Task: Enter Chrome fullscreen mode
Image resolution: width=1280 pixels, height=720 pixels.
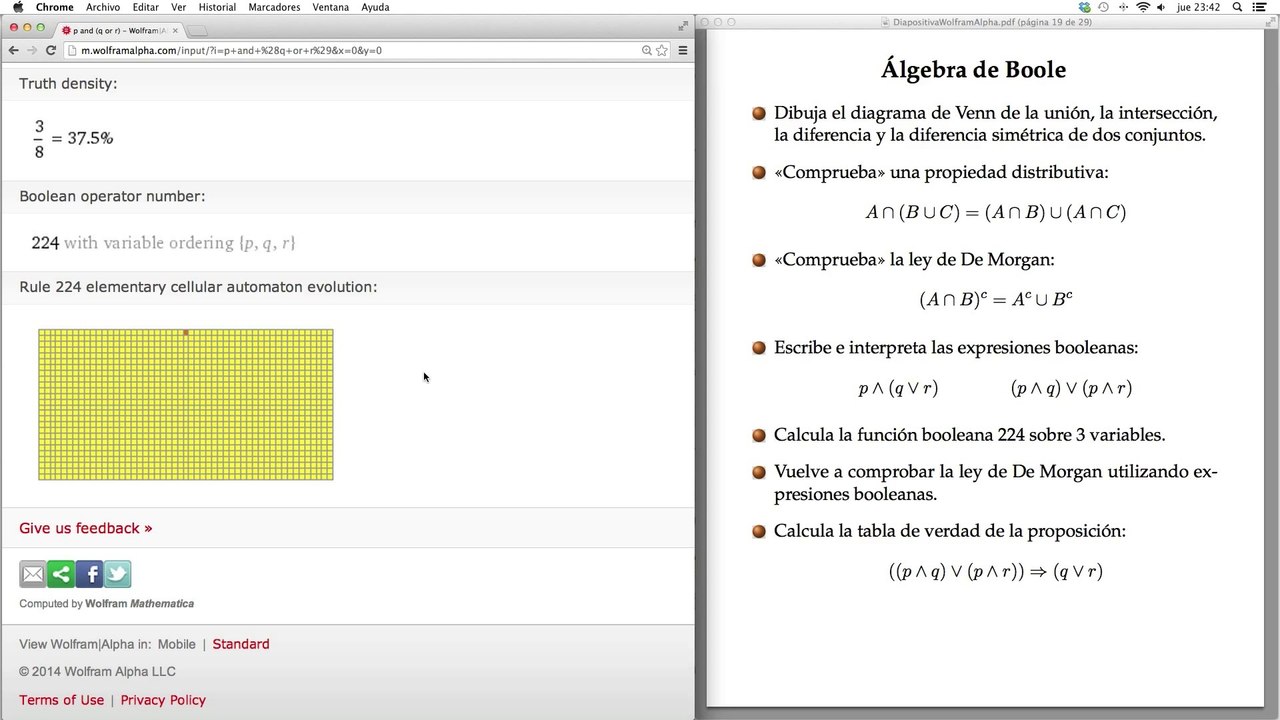Action: [684, 25]
